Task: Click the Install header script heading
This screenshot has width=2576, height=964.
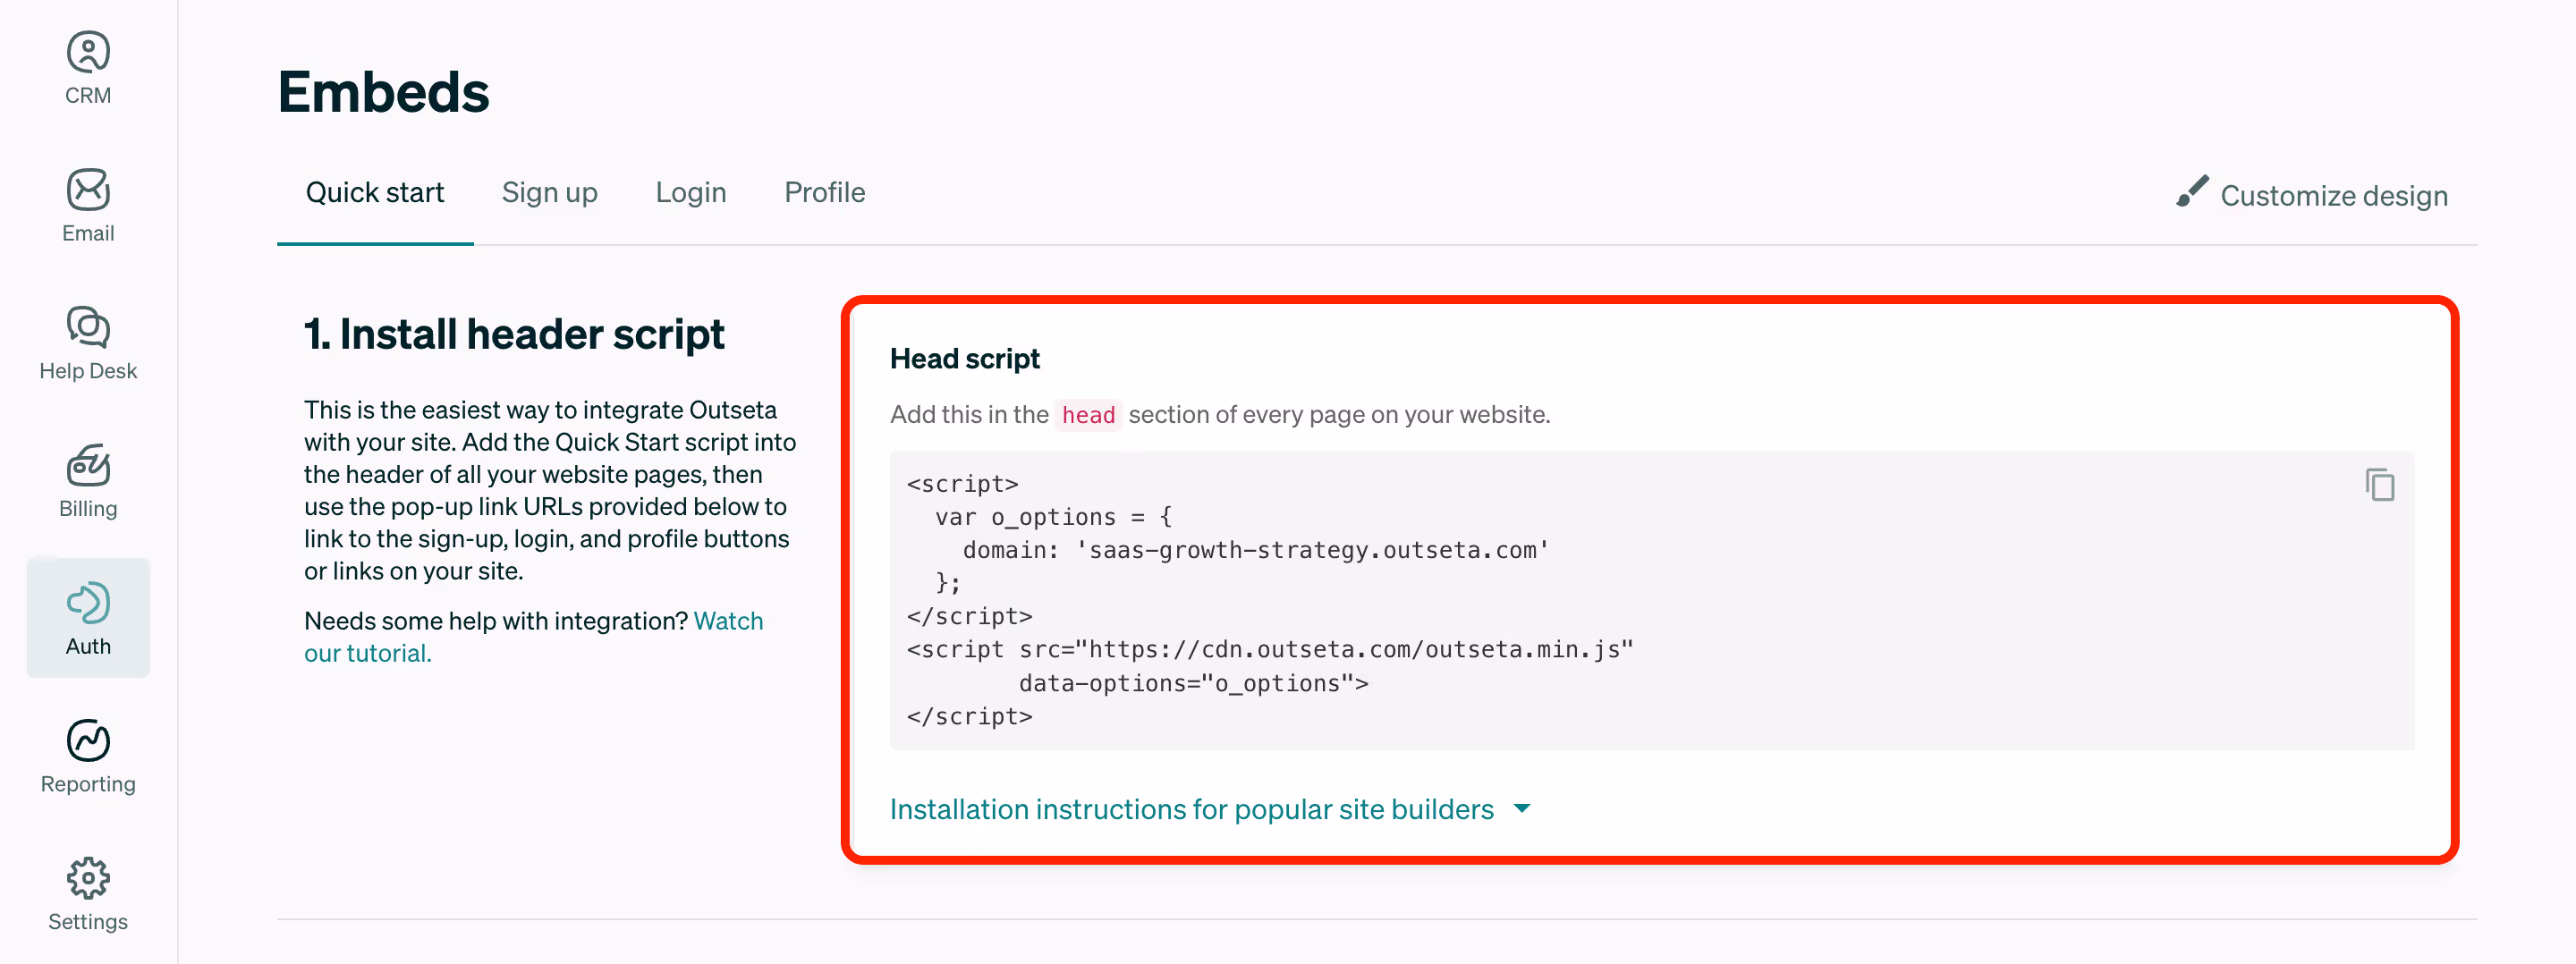Action: [x=514, y=335]
